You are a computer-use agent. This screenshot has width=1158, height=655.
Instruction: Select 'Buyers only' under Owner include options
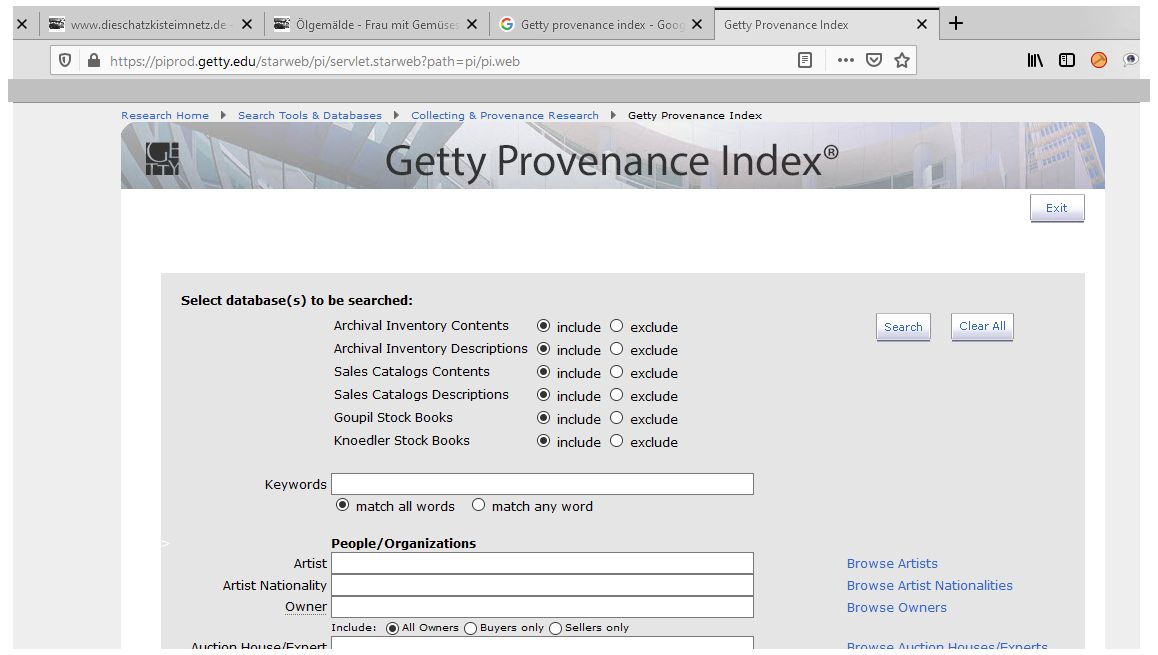point(470,628)
